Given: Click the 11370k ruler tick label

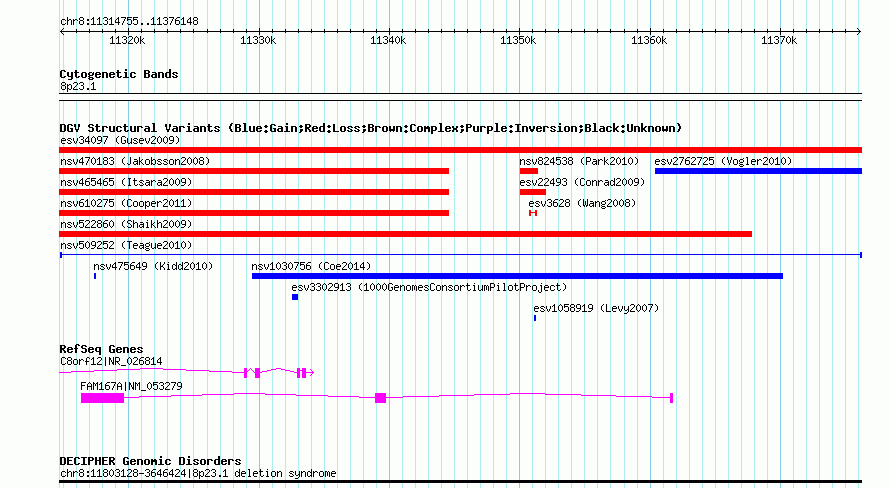Looking at the screenshot, I should 779,40.
